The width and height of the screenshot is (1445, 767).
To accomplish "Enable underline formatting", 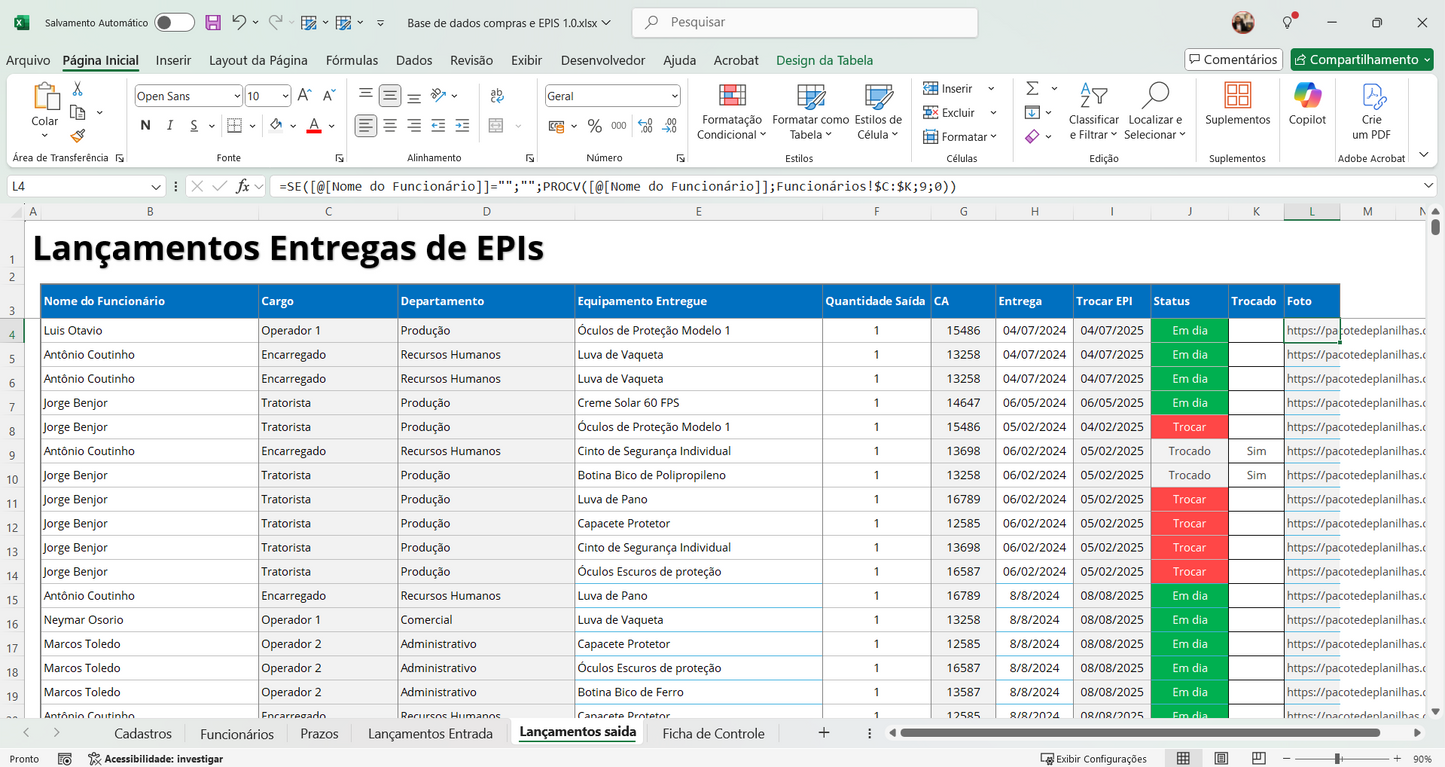I will click(x=194, y=125).
